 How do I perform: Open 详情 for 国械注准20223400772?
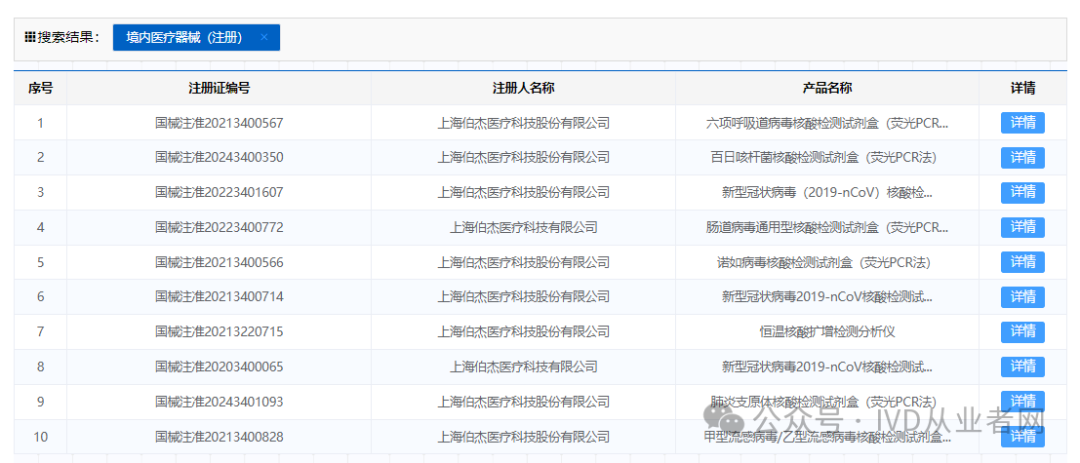[1023, 227]
